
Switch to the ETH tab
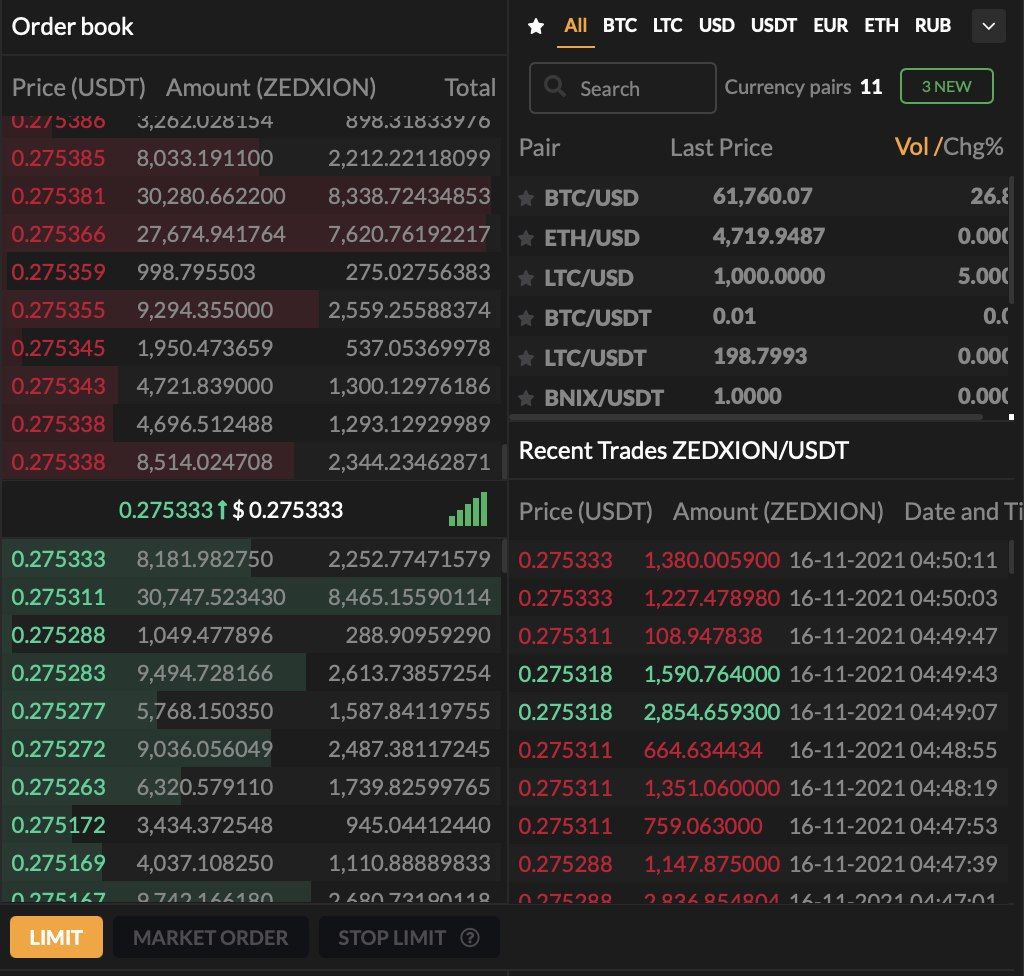(881, 25)
